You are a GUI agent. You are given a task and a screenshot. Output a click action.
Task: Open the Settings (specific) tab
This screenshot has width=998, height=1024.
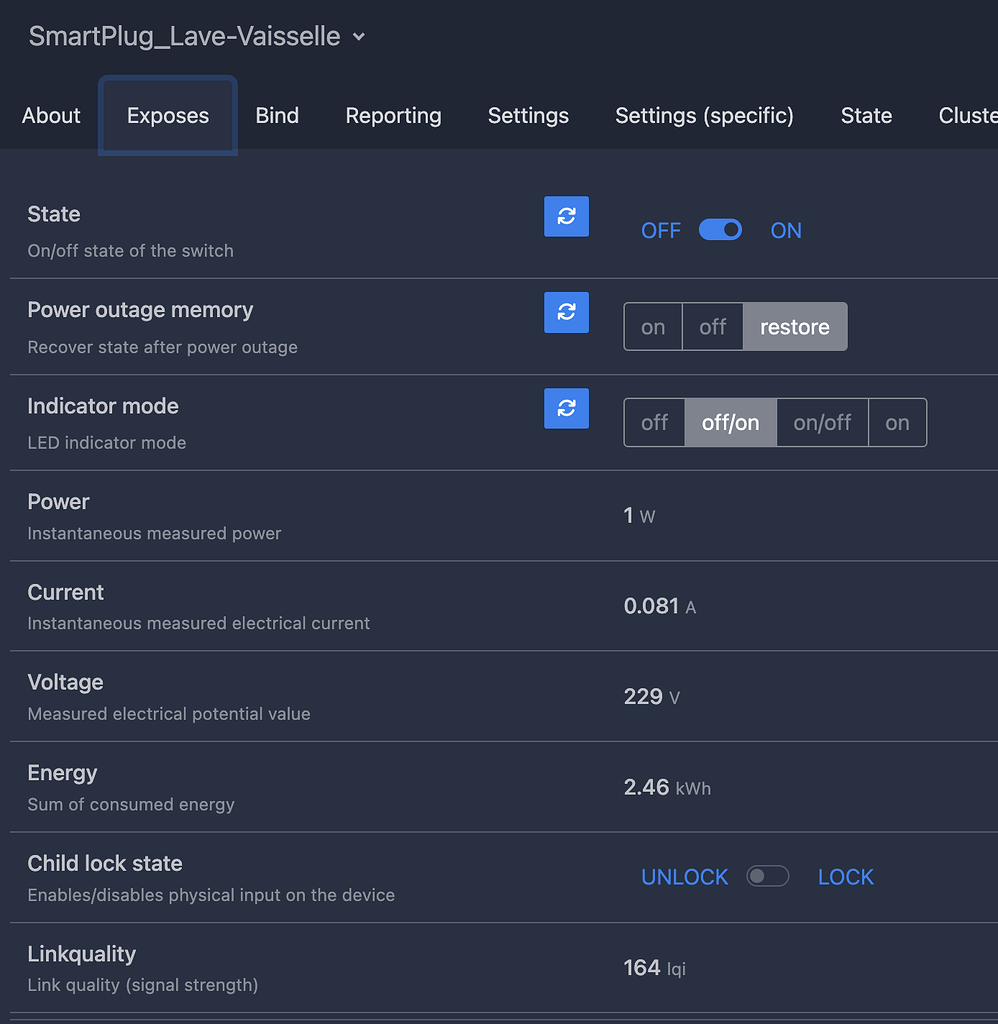704,116
